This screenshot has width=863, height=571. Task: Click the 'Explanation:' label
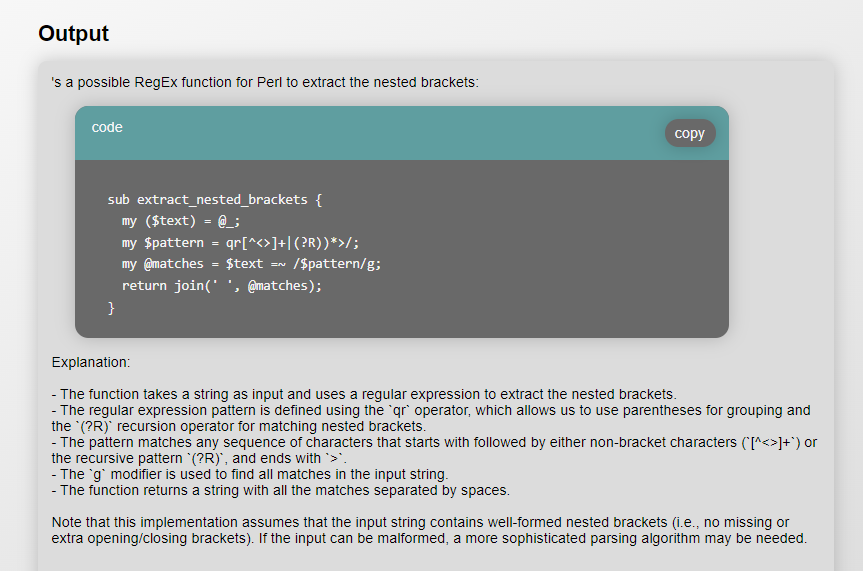coord(91,362)
